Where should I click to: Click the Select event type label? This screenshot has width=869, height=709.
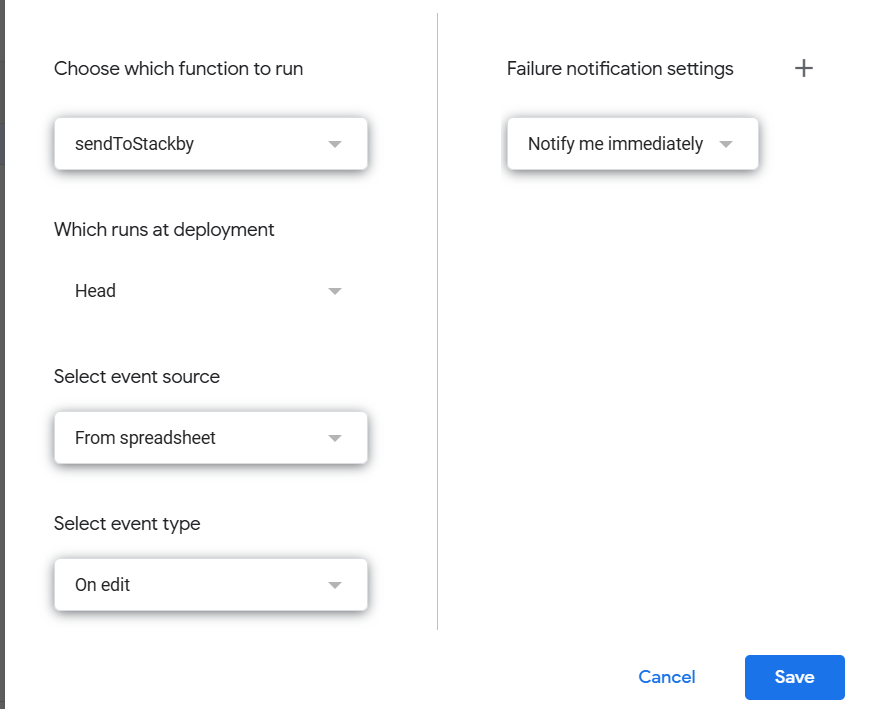[x=127, y=524]
